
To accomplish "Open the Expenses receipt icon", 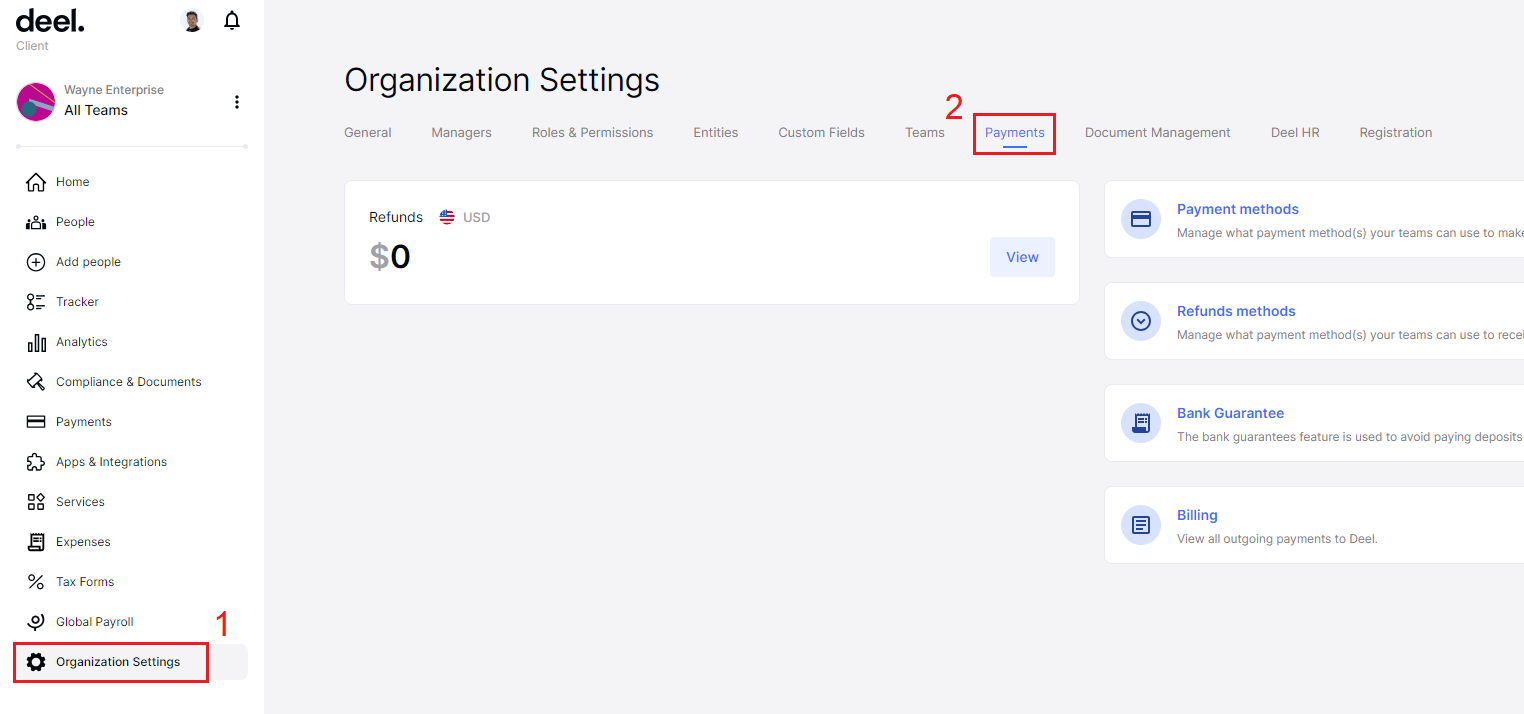I will pos(37,541).
